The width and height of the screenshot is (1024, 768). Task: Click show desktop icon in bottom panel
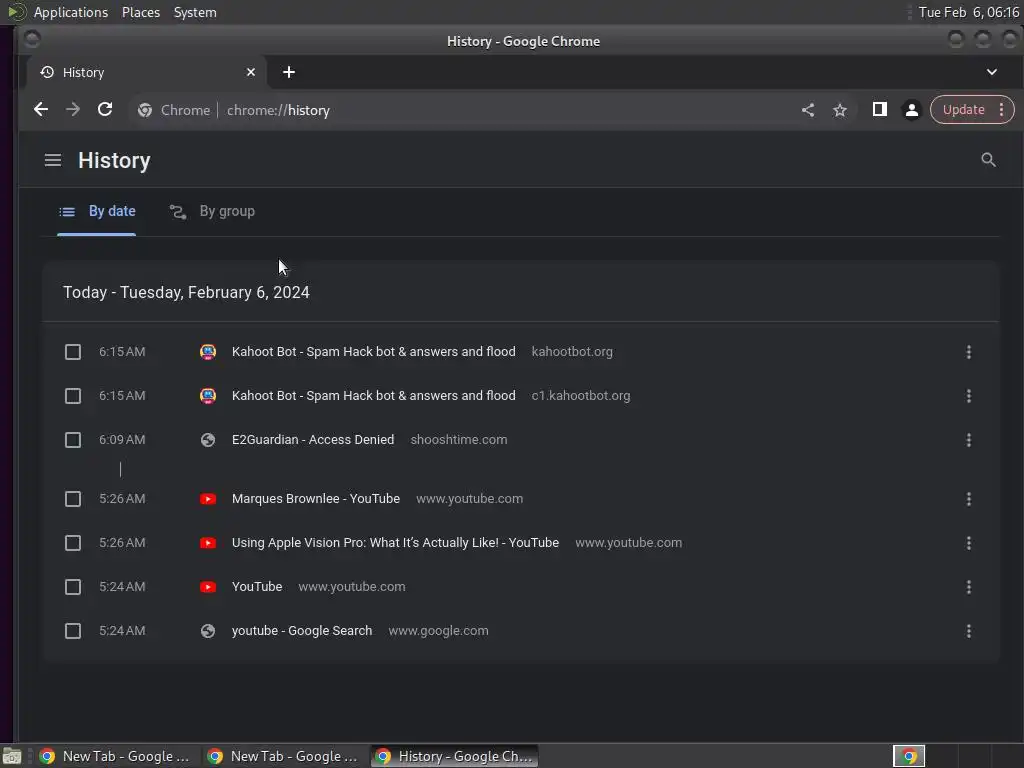click(x=11, y=756)
